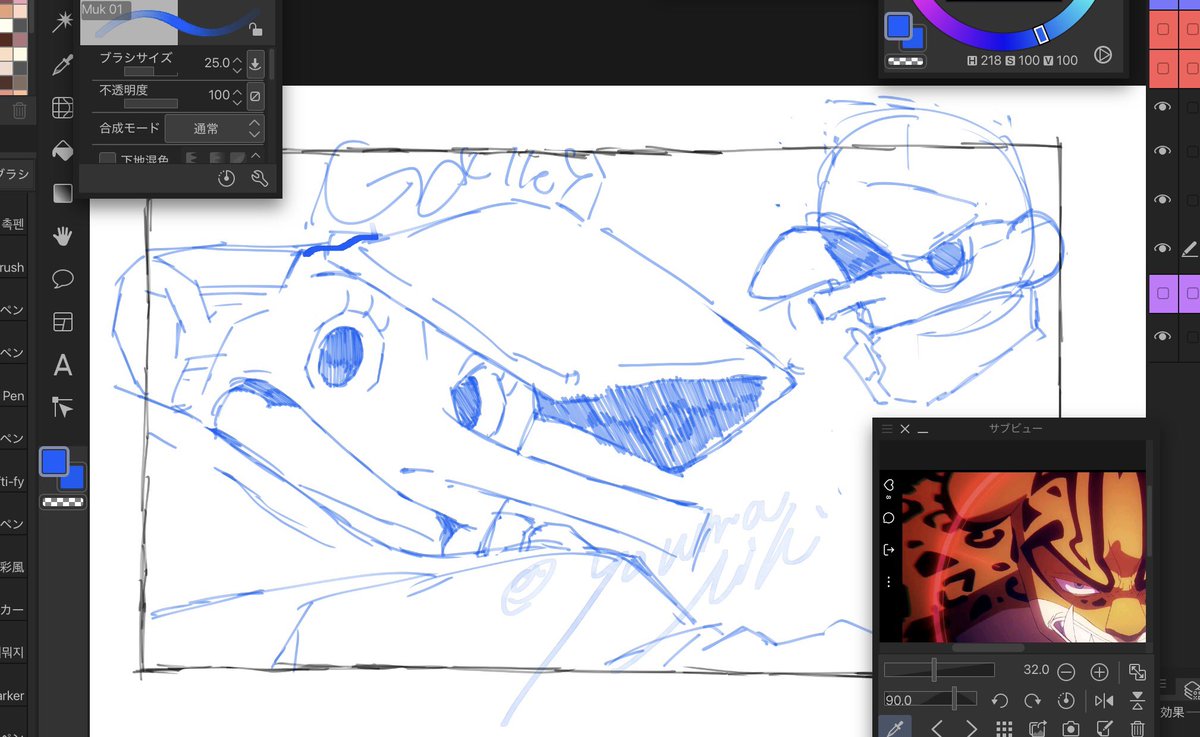
Task: Select the transparent color chip under the toolbar colors
Action: 62,502
